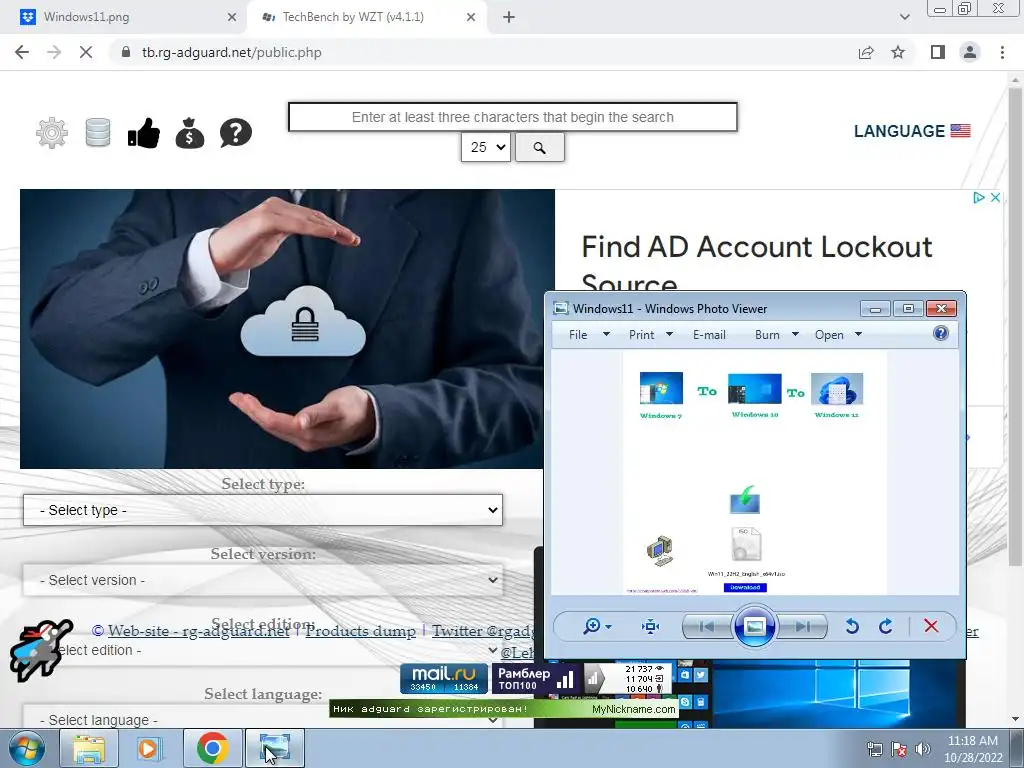
Task: Click the database stack icon
Action: pos(98,133)
